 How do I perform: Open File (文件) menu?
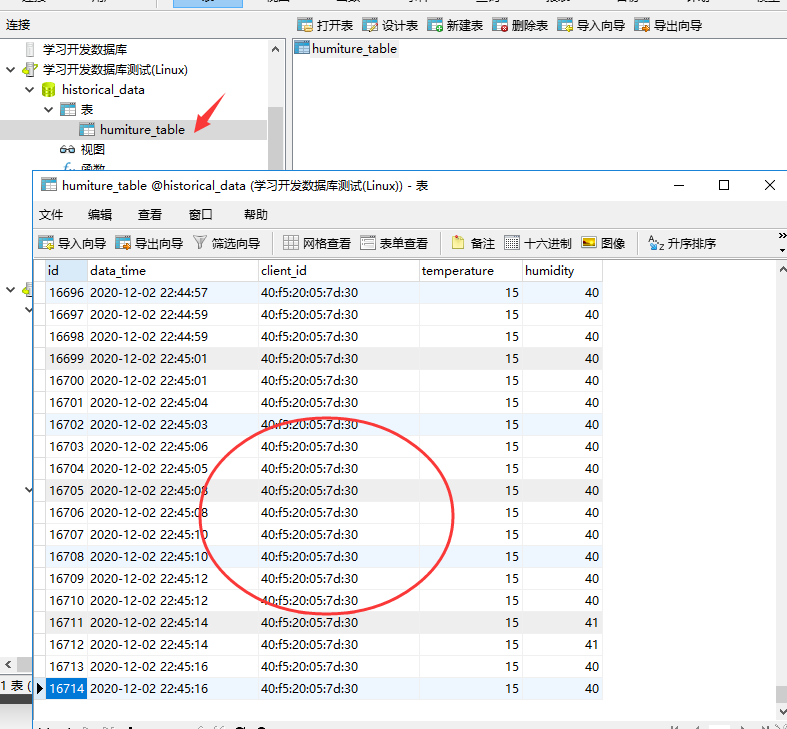coord(51,214)
